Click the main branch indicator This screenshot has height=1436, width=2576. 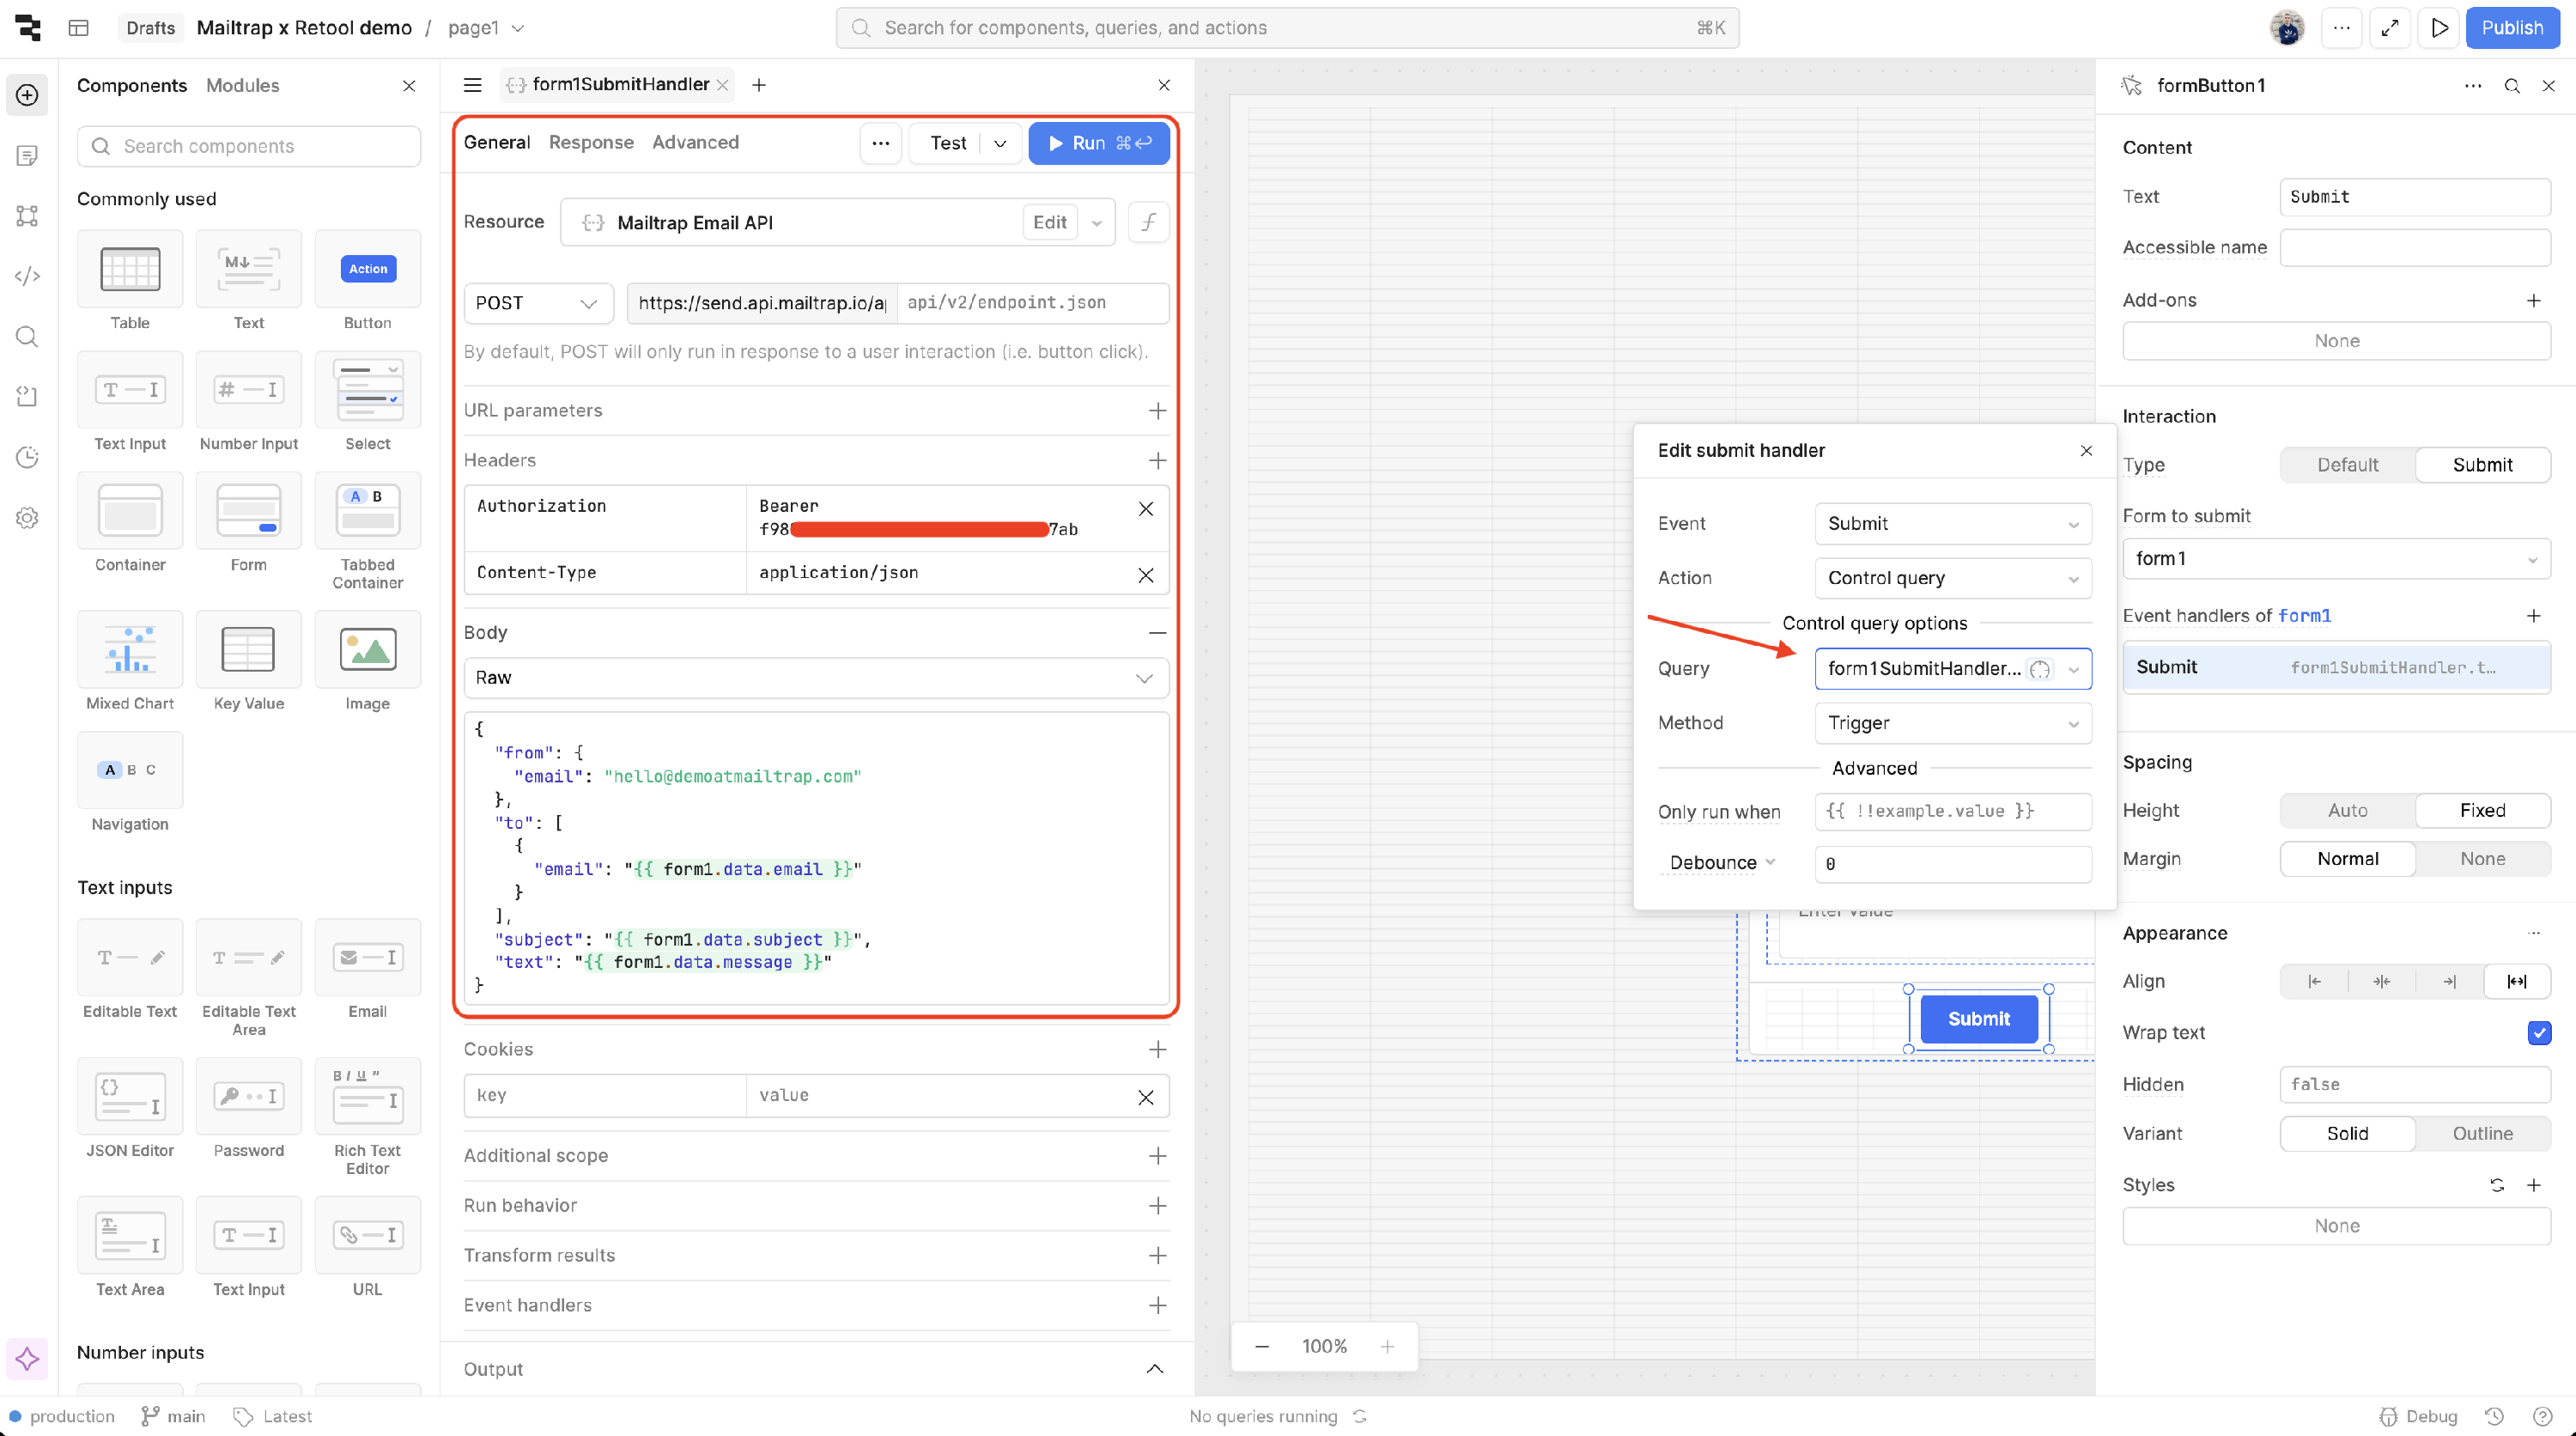174,1416
